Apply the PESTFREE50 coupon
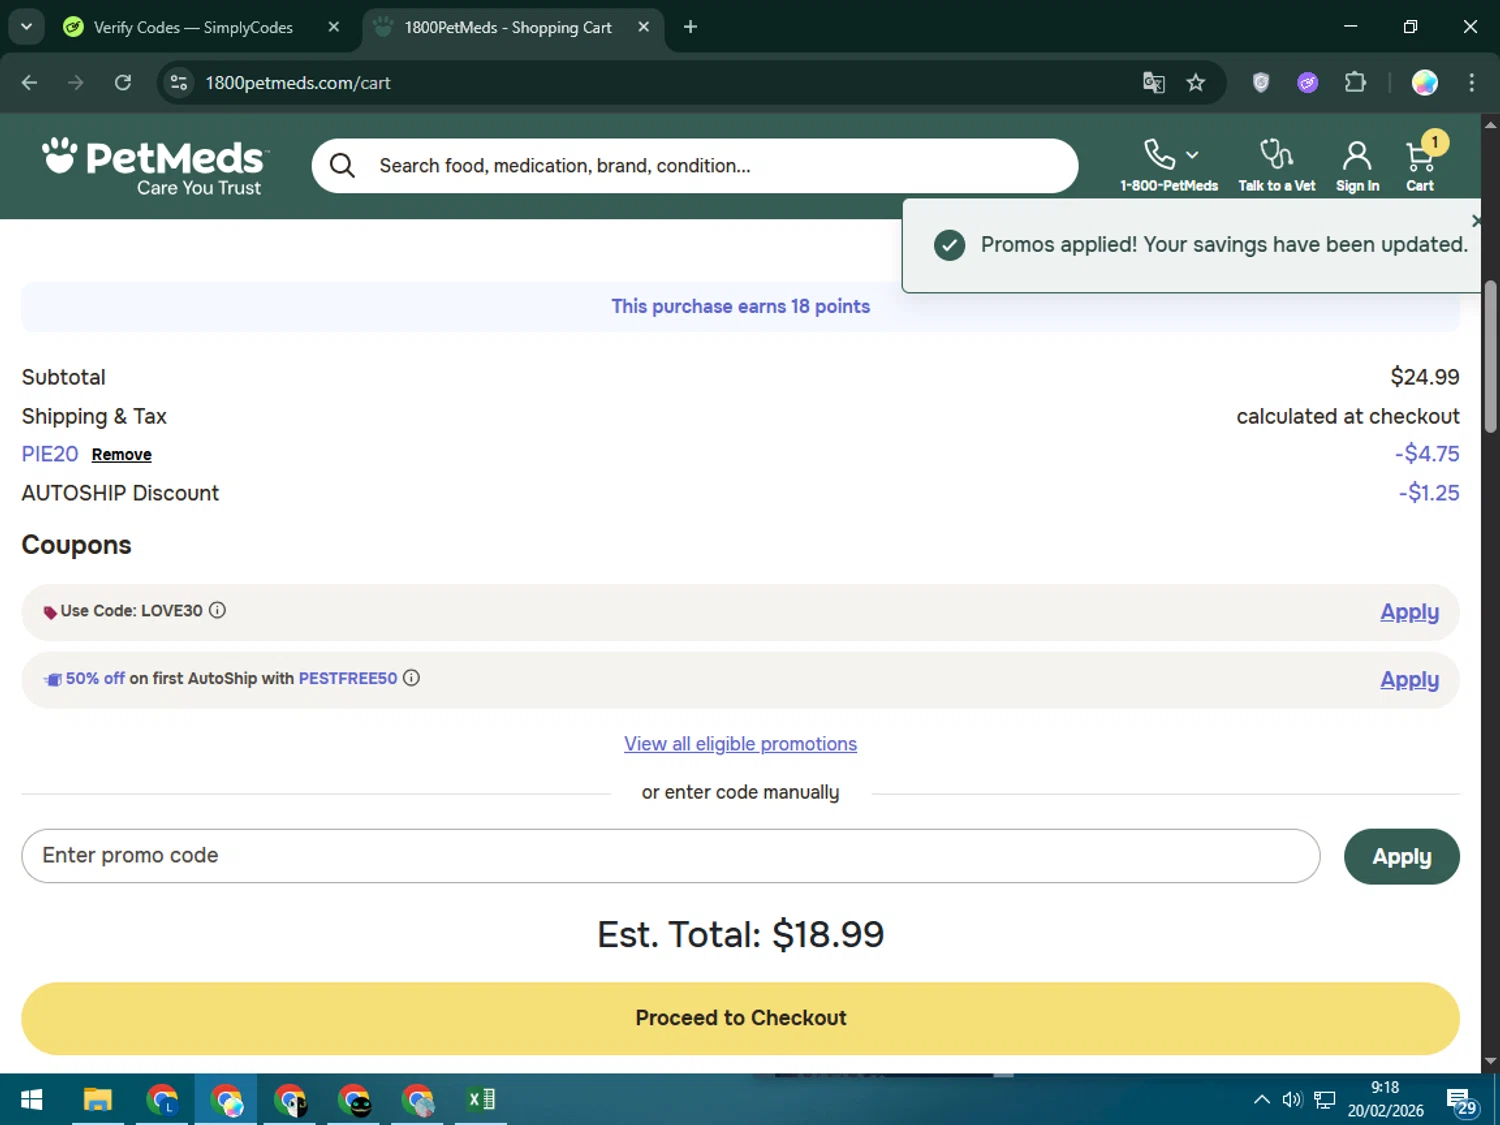1500x1125 pixels. coord(1409,680)
